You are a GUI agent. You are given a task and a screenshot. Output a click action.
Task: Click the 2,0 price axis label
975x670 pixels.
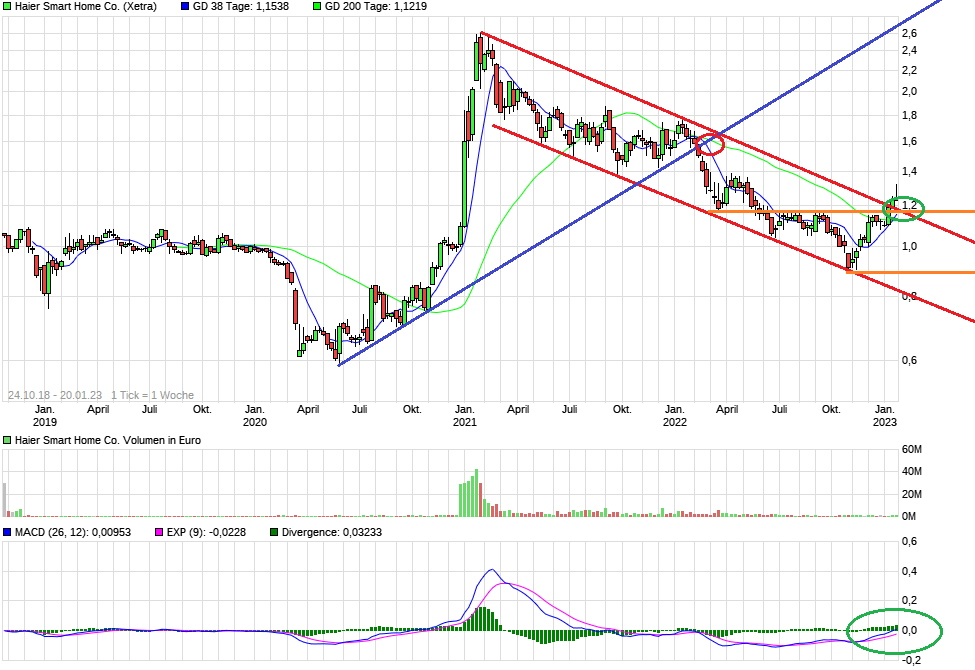[909, 91]
